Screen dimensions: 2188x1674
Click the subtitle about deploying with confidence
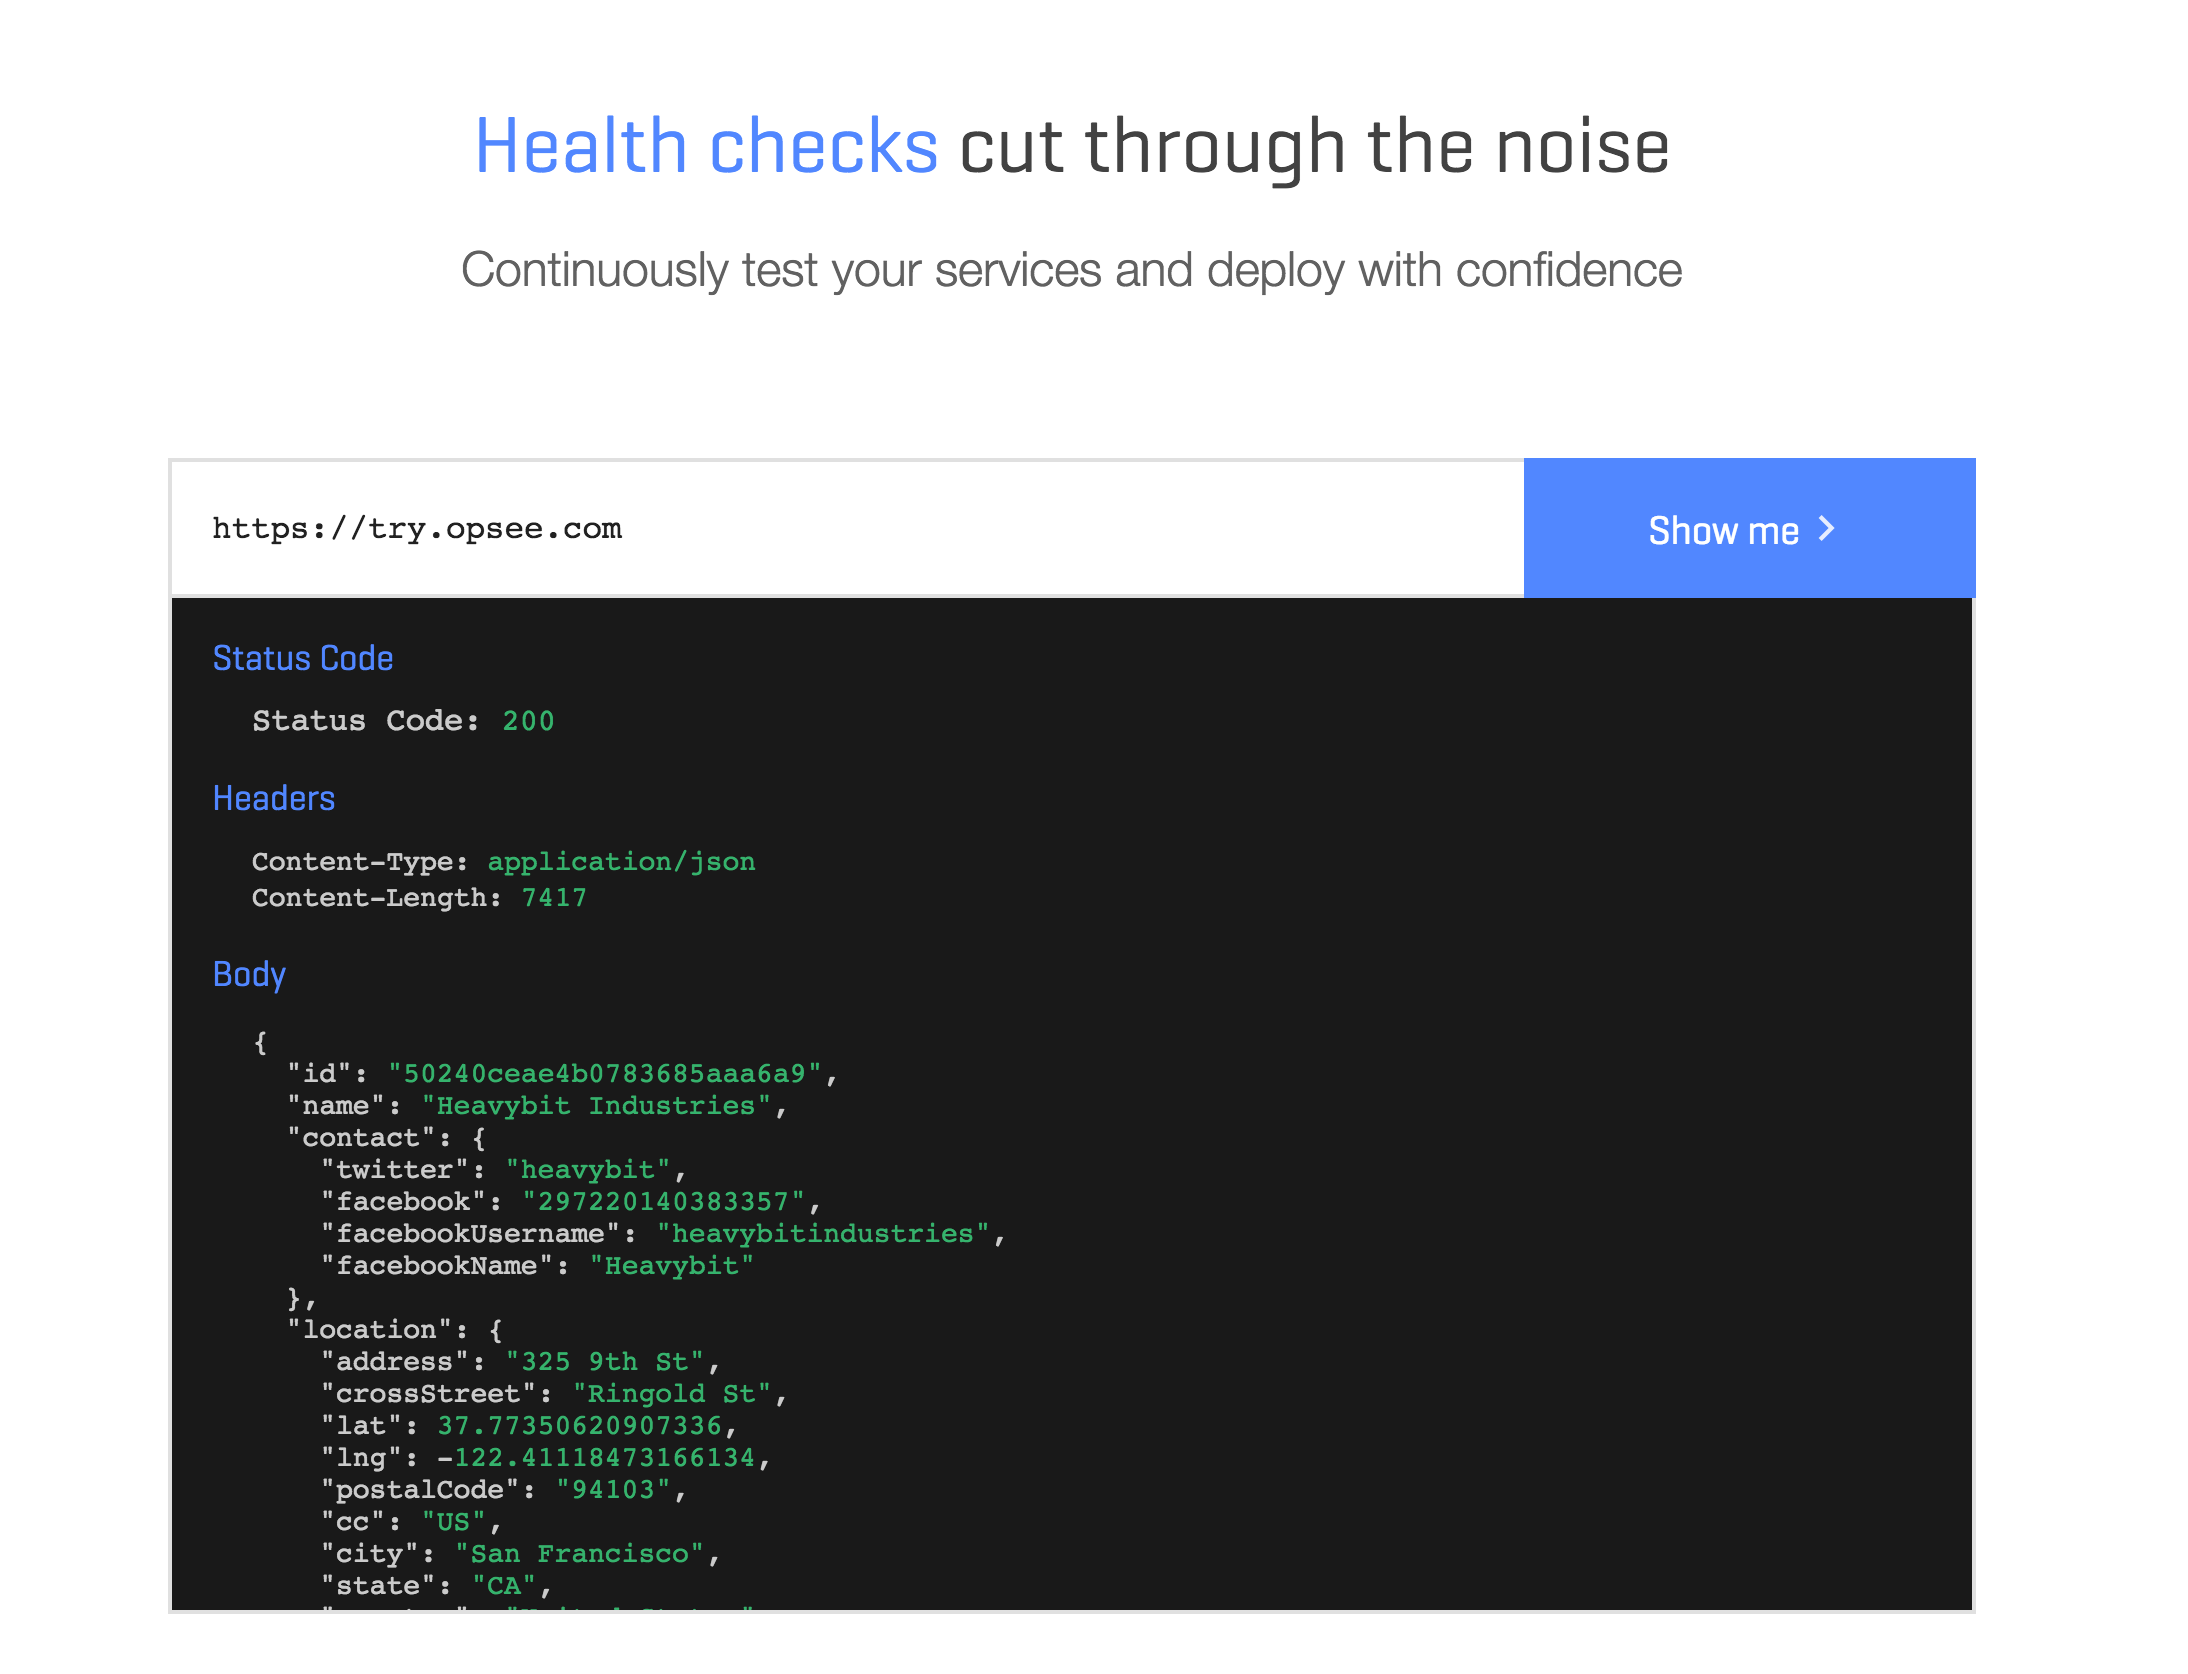1071,270
